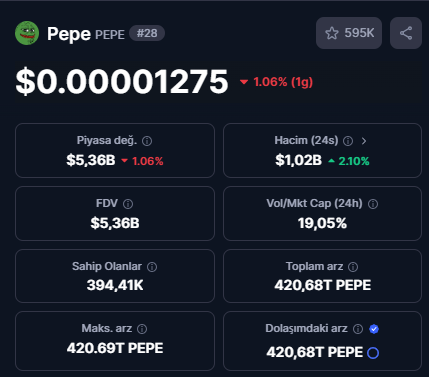
Task: Show info for Maks. arz
Action: (x=142, y=329)
